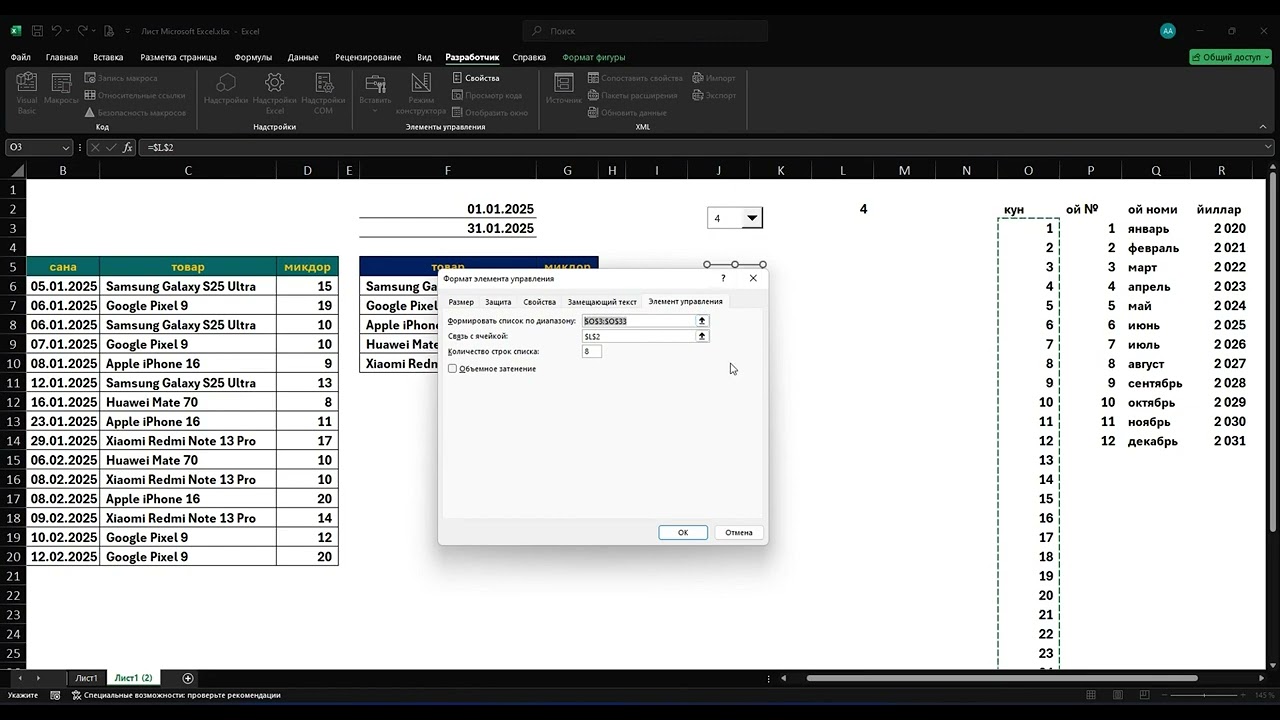Image resolution: width=1280 pixels, height=720 pixels.
Task: Open the Надстройки add-ins icon
Action: [x=226, y=90]
